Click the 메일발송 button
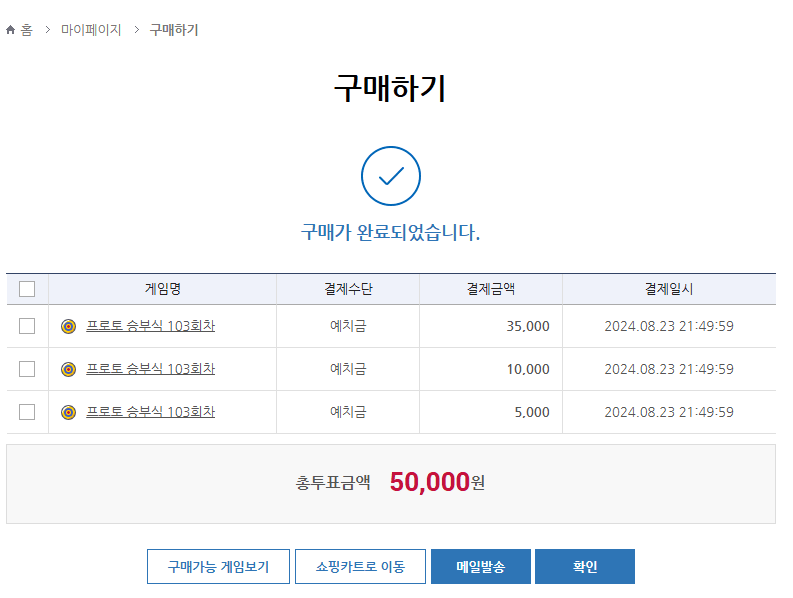 point(480,566)
